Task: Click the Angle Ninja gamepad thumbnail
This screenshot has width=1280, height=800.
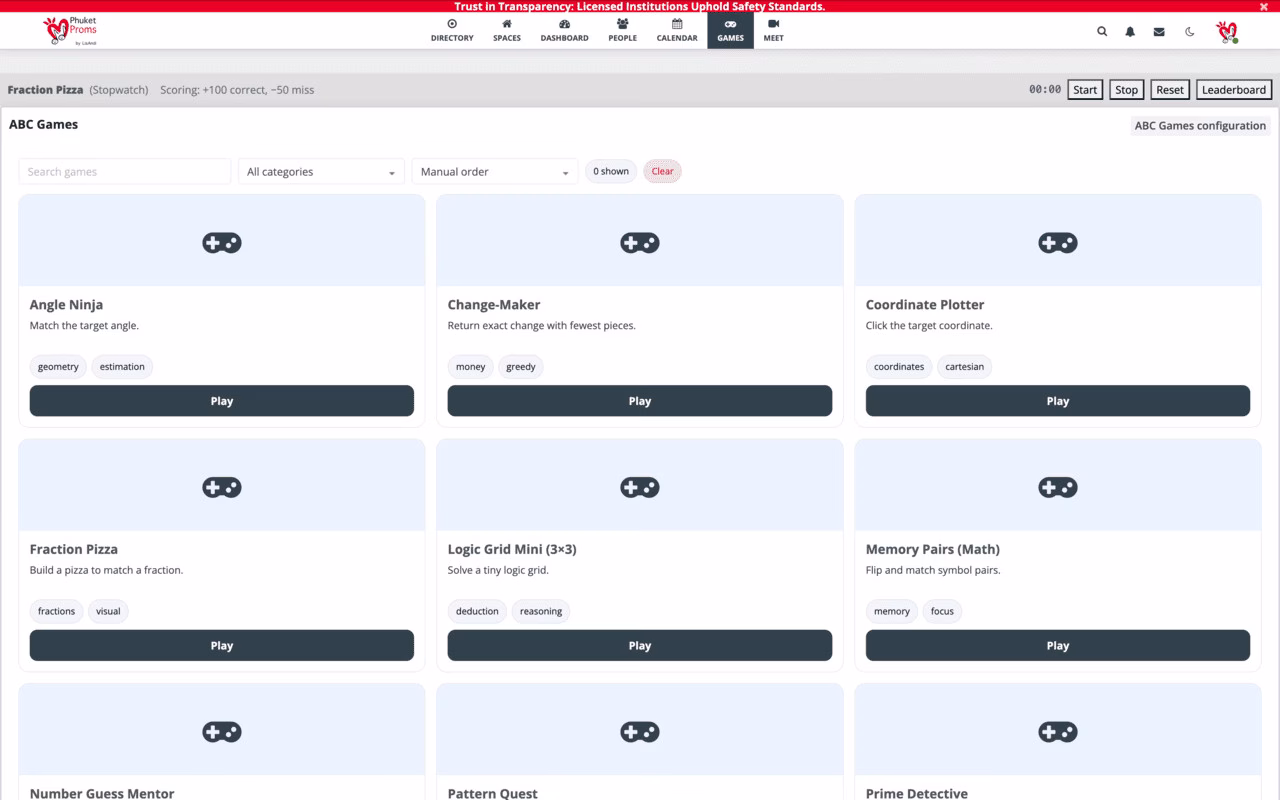Action: 222,242
